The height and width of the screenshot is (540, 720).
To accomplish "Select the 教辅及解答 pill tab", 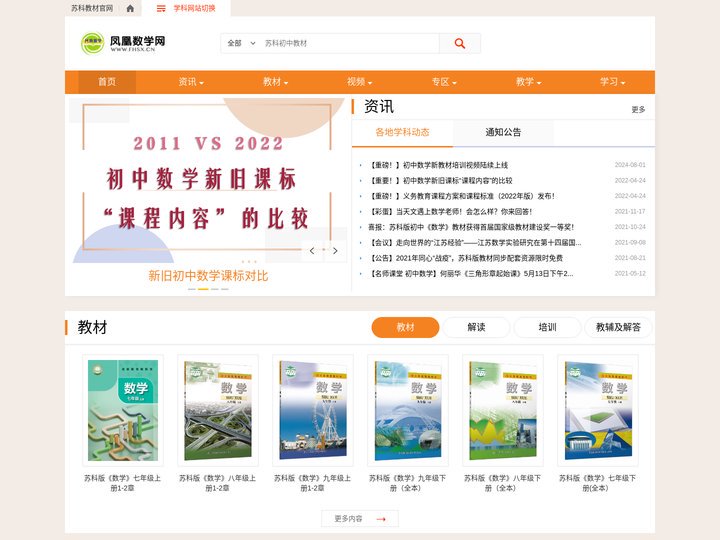I will point(618,327).
